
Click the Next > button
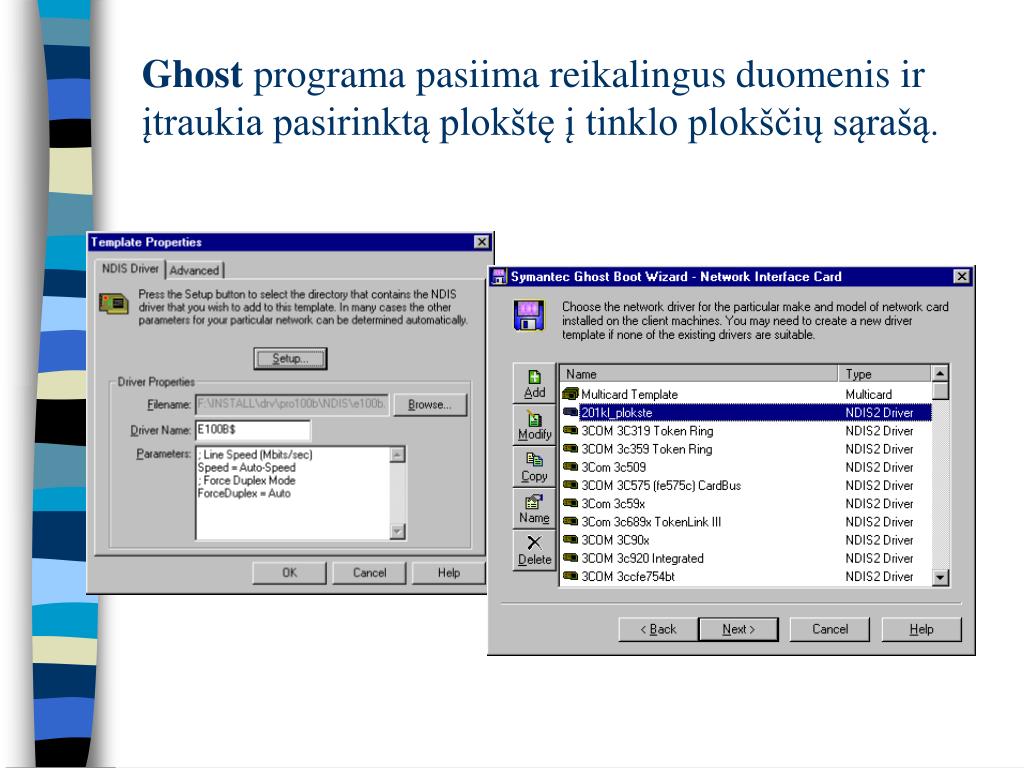pos(739,630)
